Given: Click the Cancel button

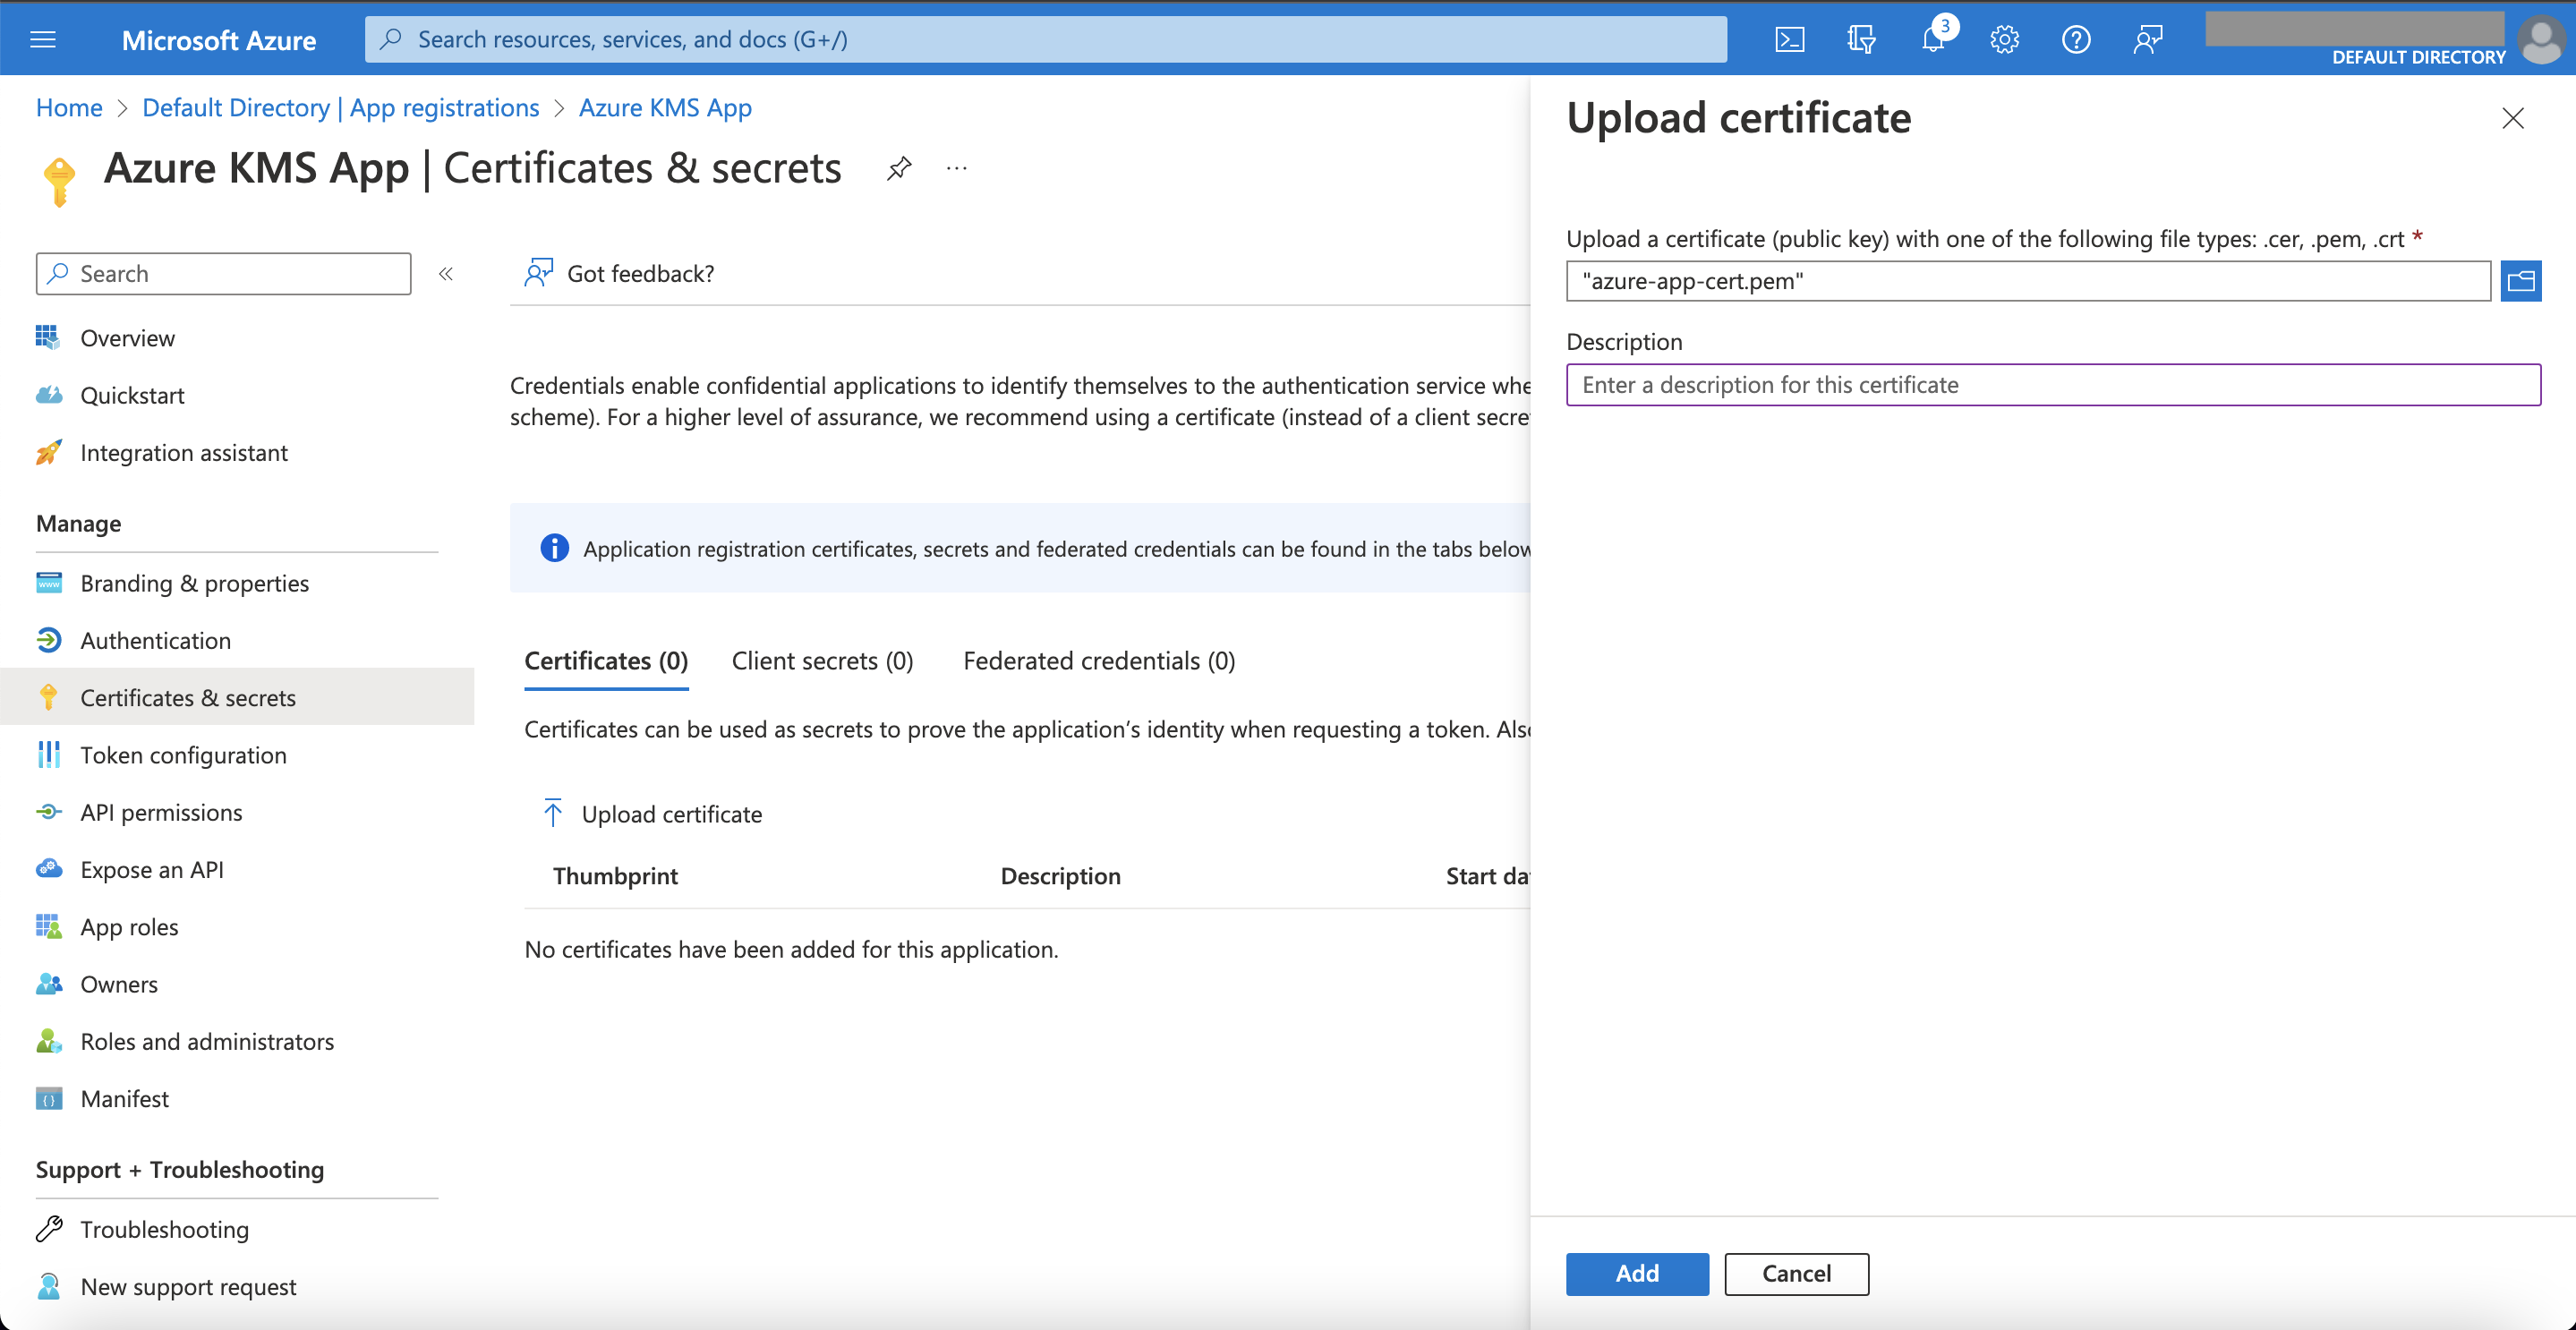Looking at the screenshot, I should pyautogui.click(x=1796, y=1273).
